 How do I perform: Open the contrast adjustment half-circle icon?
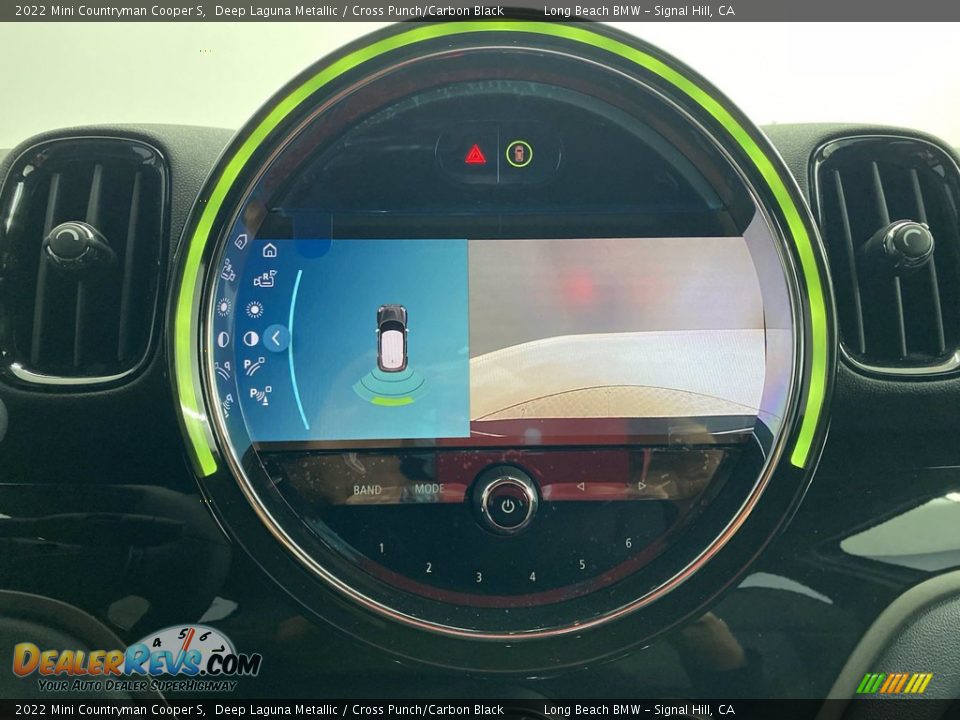coord(250,339)
